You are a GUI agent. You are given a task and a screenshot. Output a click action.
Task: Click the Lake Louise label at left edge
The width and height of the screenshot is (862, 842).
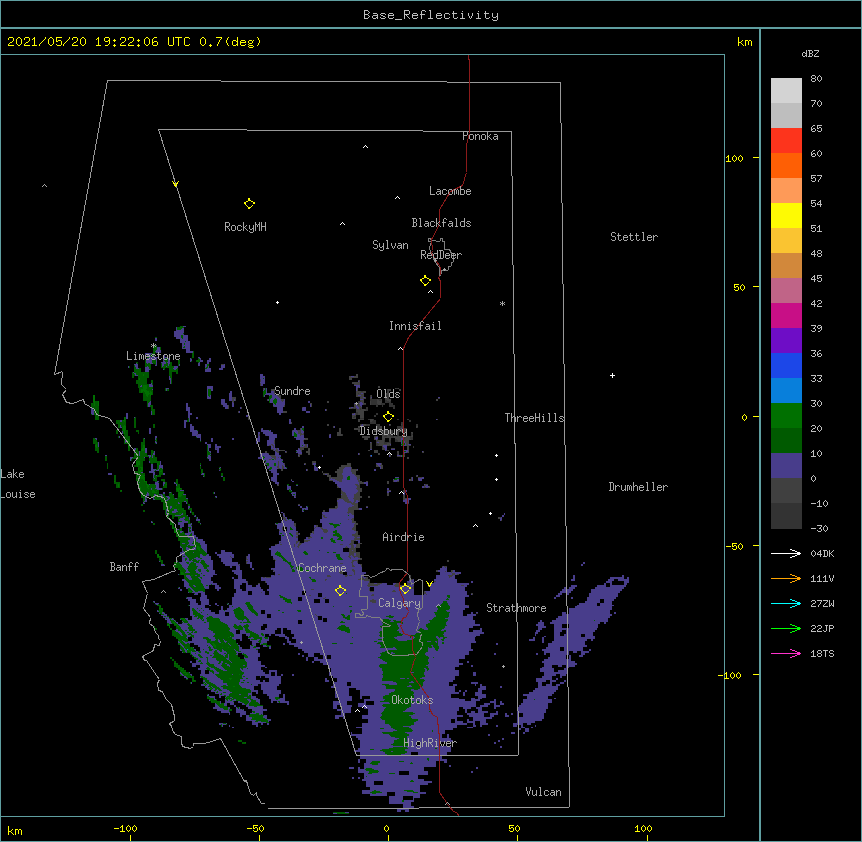tap(18, 484)
